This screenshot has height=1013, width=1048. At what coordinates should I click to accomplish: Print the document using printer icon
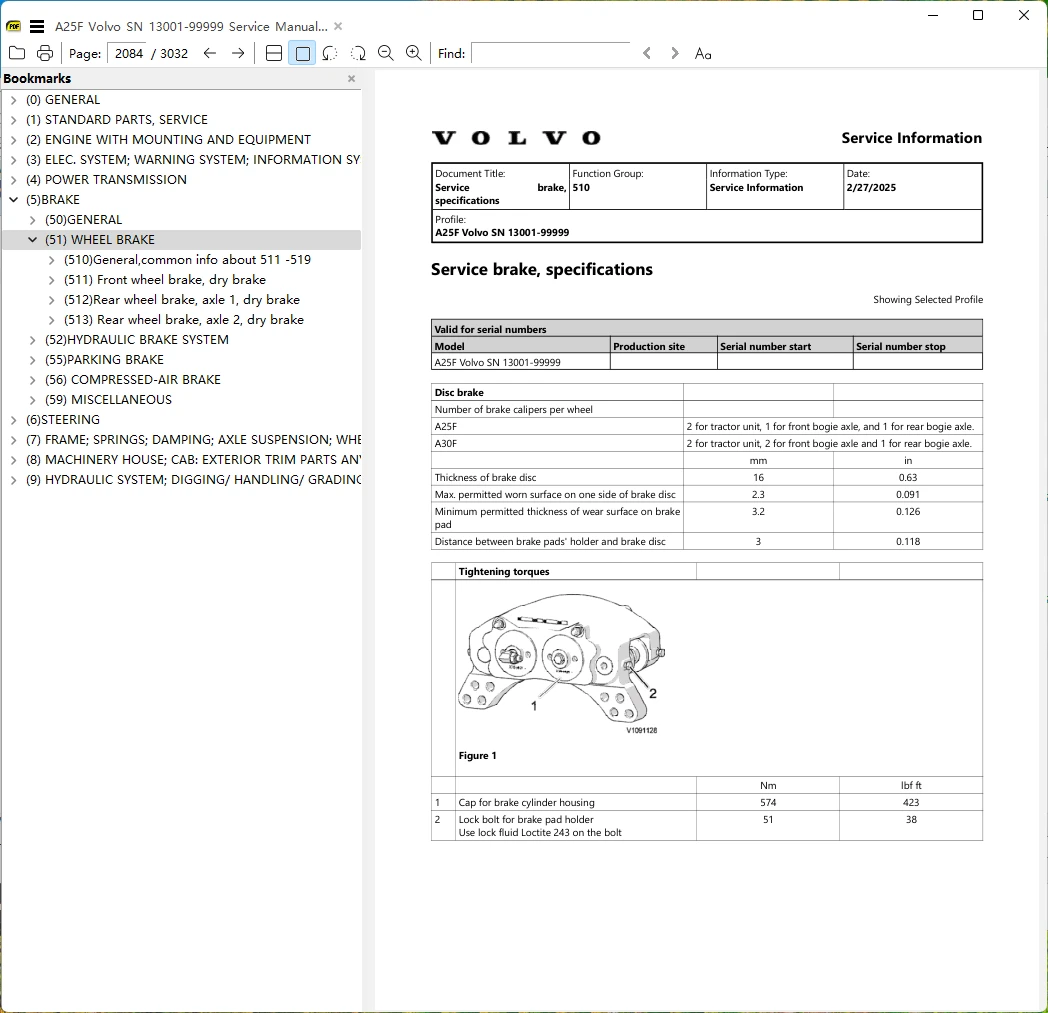pos(45,53)
